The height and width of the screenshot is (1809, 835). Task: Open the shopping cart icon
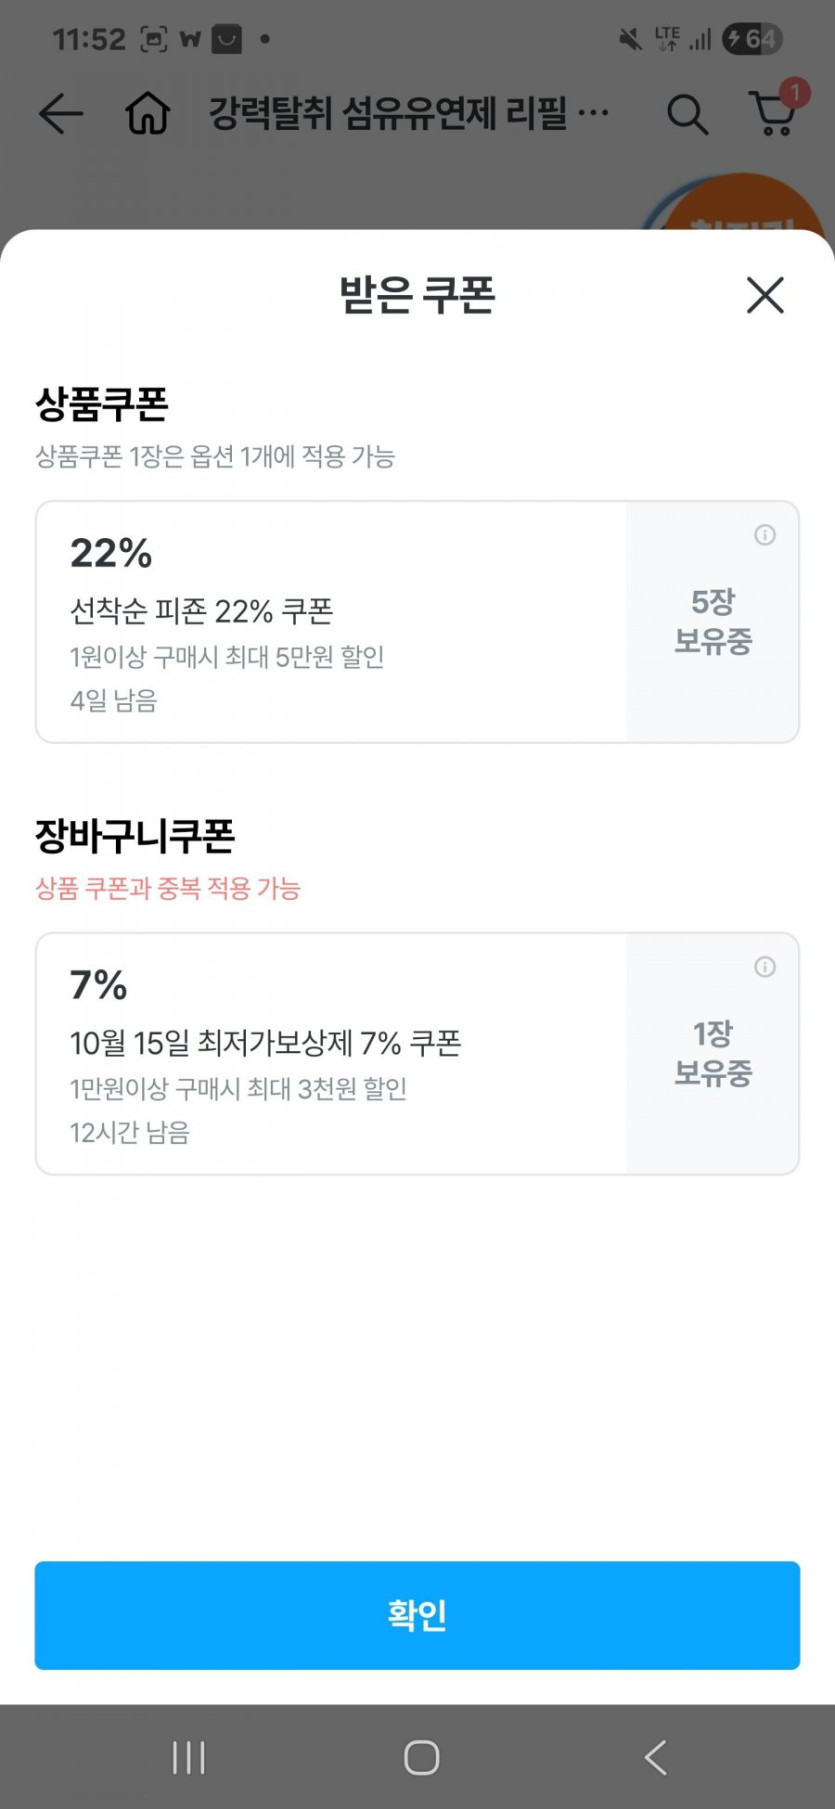(x=774, y=113)
